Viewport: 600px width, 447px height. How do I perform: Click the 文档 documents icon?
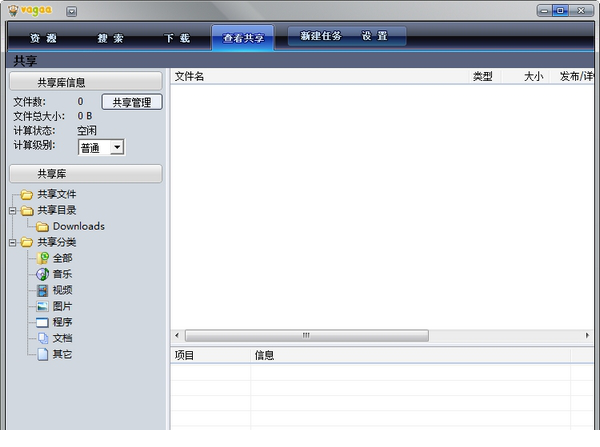coord(42,338)
